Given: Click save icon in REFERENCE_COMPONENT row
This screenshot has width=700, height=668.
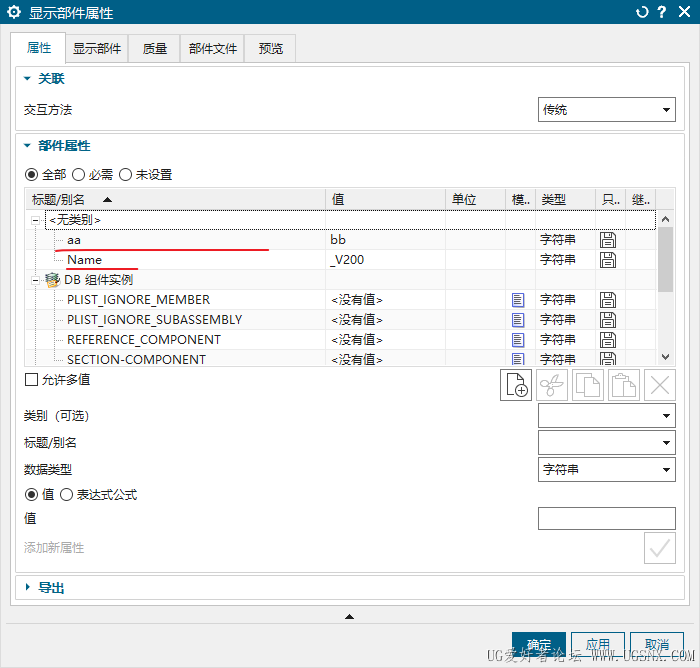Looking at the screenshot, I should pos(608,340).
